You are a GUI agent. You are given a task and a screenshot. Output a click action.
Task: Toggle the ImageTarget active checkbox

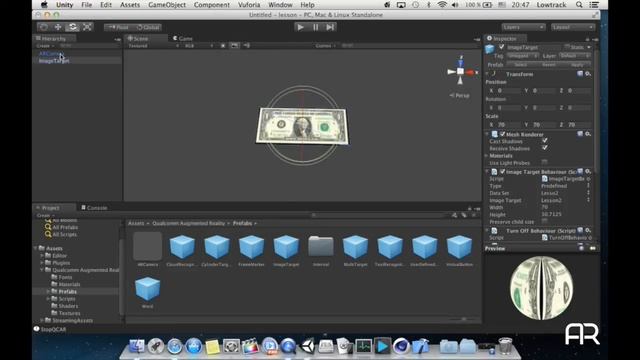[x=502, y=47]
